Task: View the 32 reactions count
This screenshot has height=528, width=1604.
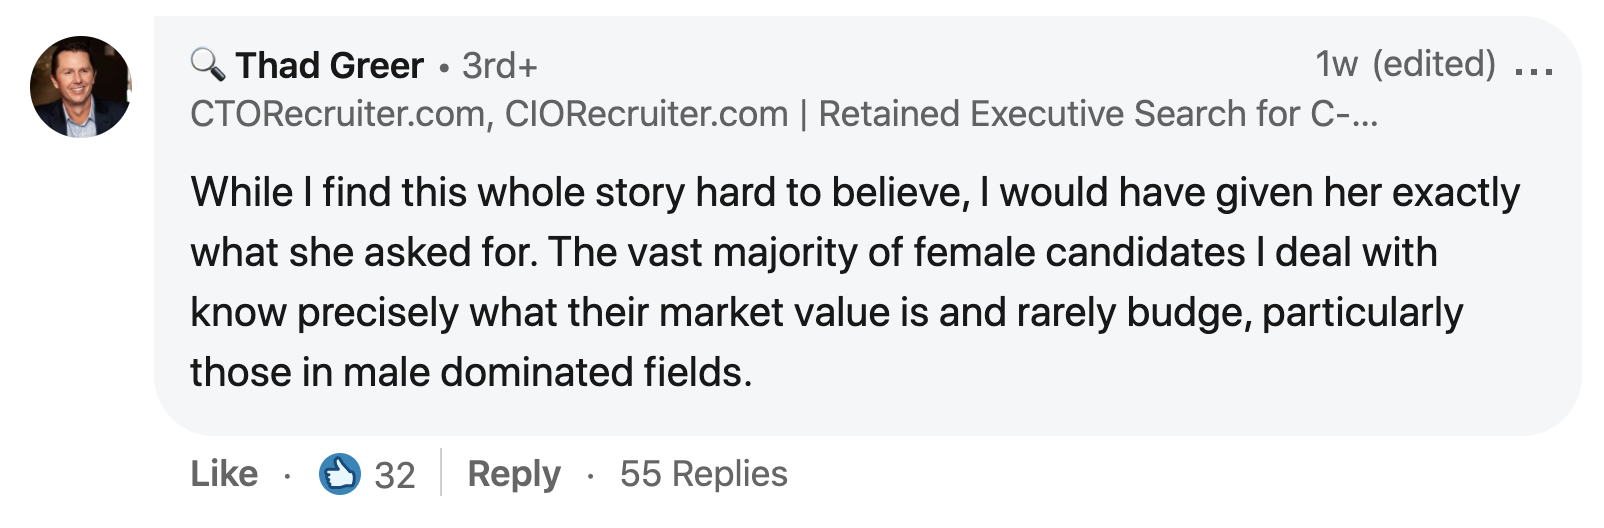Action: click(395, 475)
